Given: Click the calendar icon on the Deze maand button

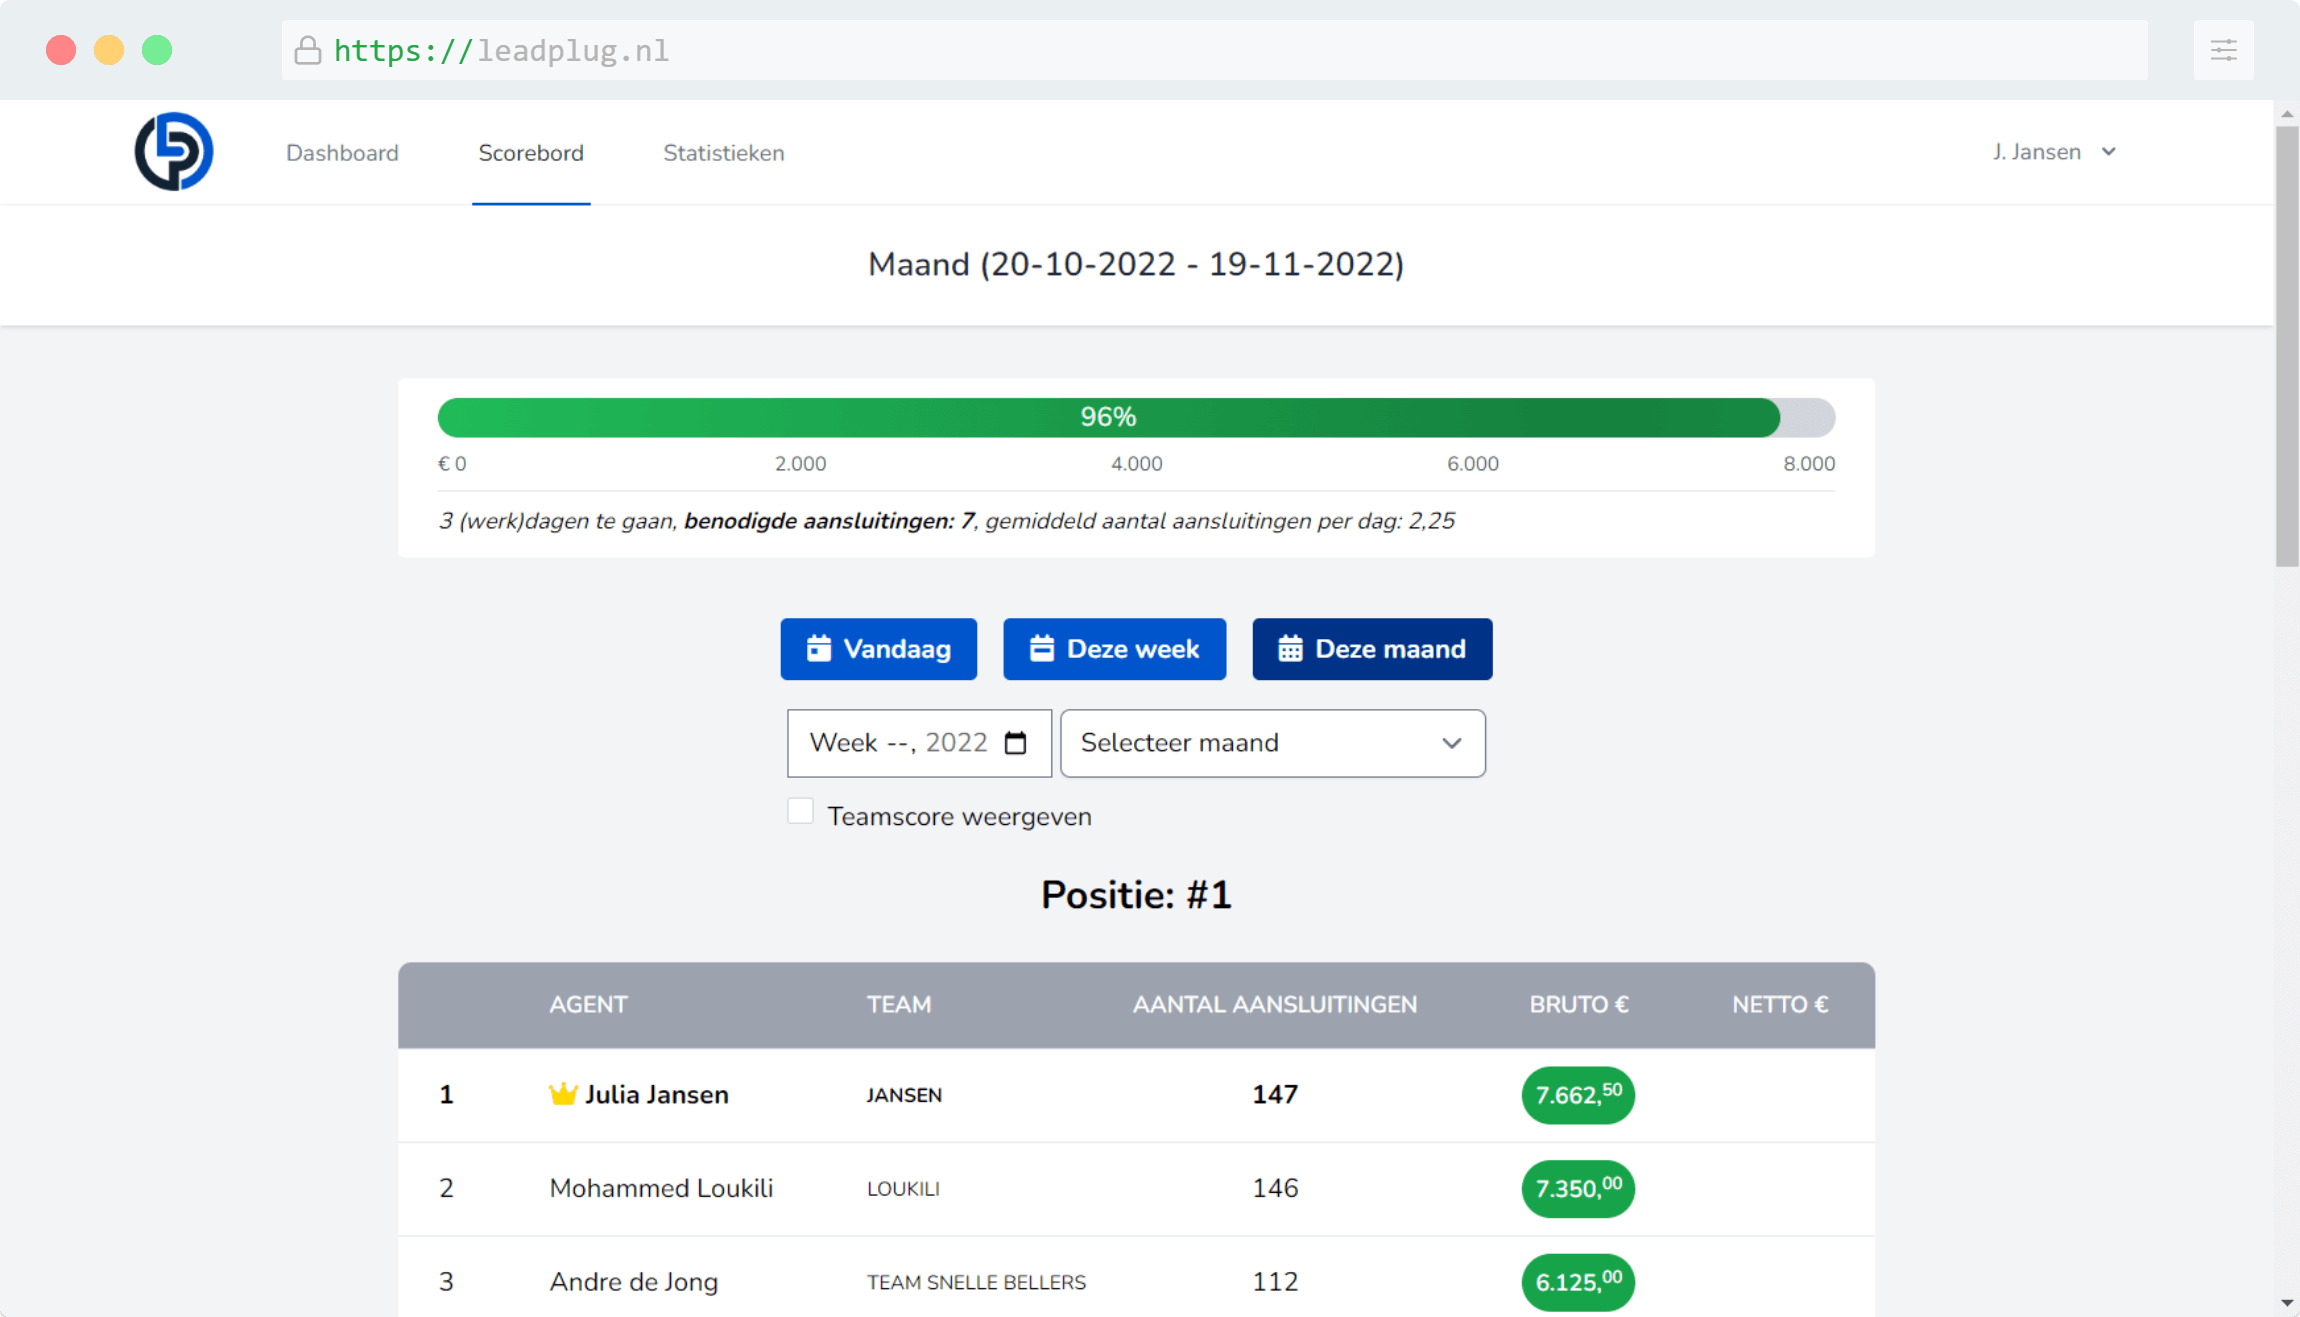Looking at the screenshot, I should (x=1288, y=648).
